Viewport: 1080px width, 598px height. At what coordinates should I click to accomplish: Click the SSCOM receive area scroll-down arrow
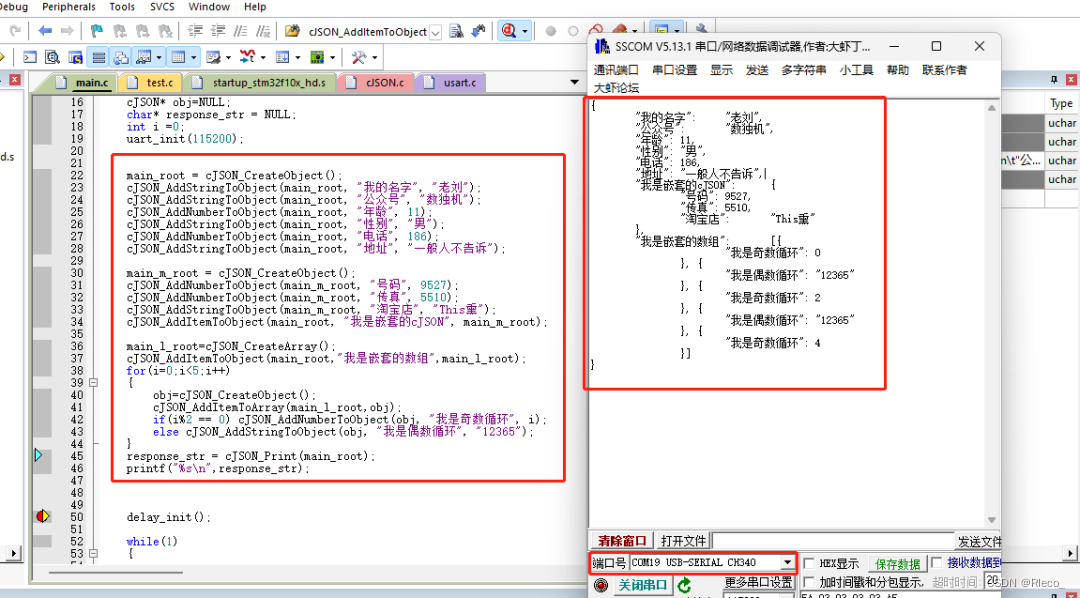pos(992,520)
